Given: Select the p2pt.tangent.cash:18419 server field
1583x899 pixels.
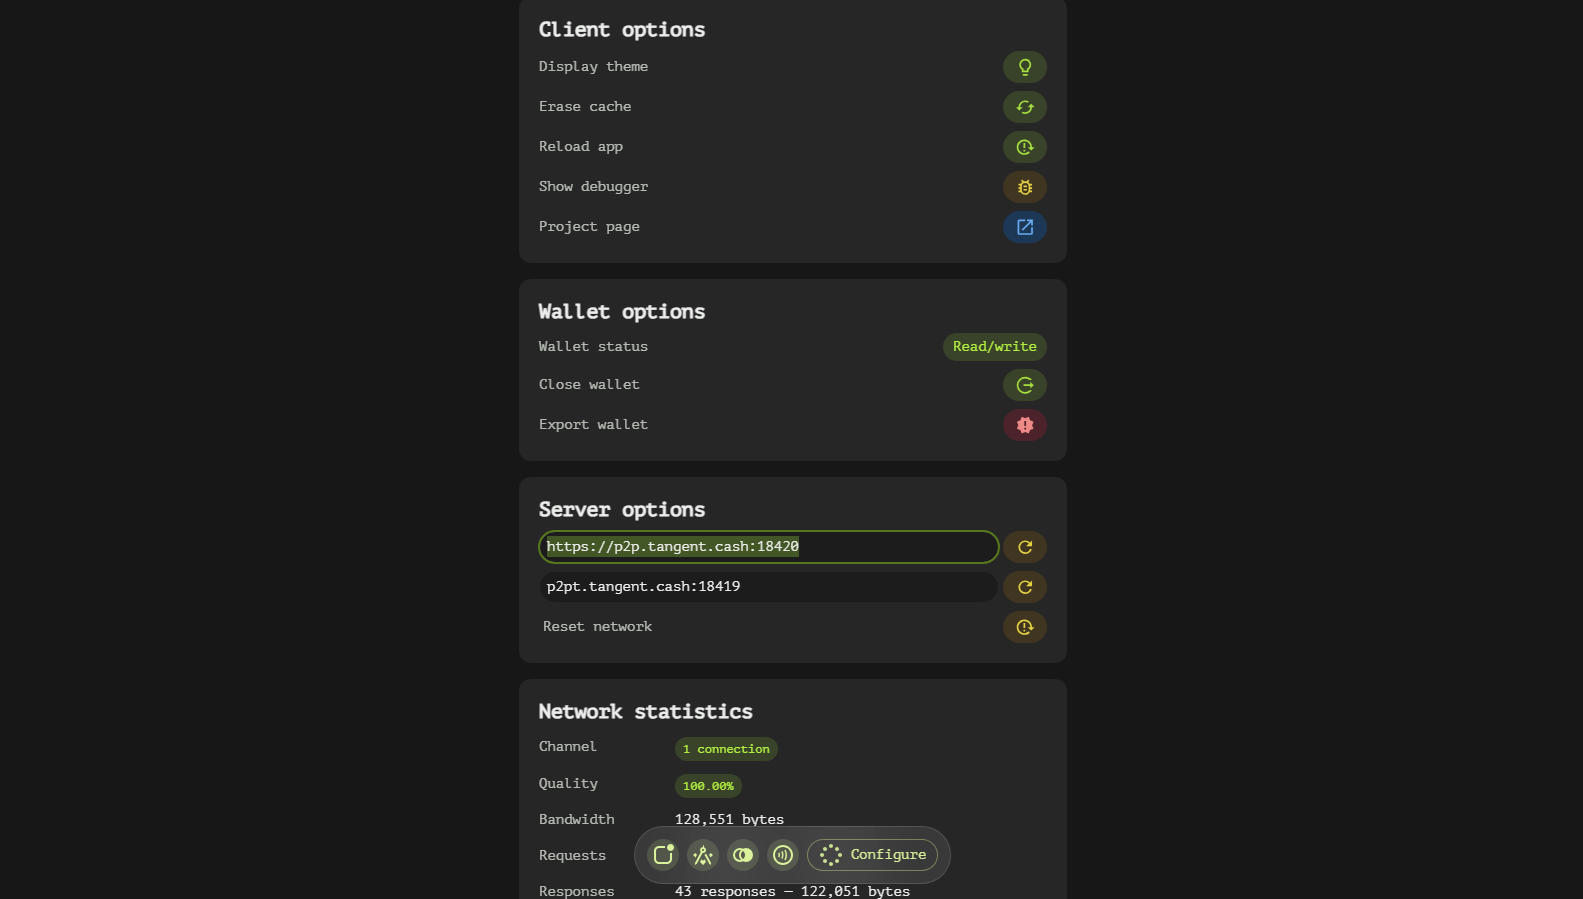Looking at the screenshot, I should pos(768,587).
